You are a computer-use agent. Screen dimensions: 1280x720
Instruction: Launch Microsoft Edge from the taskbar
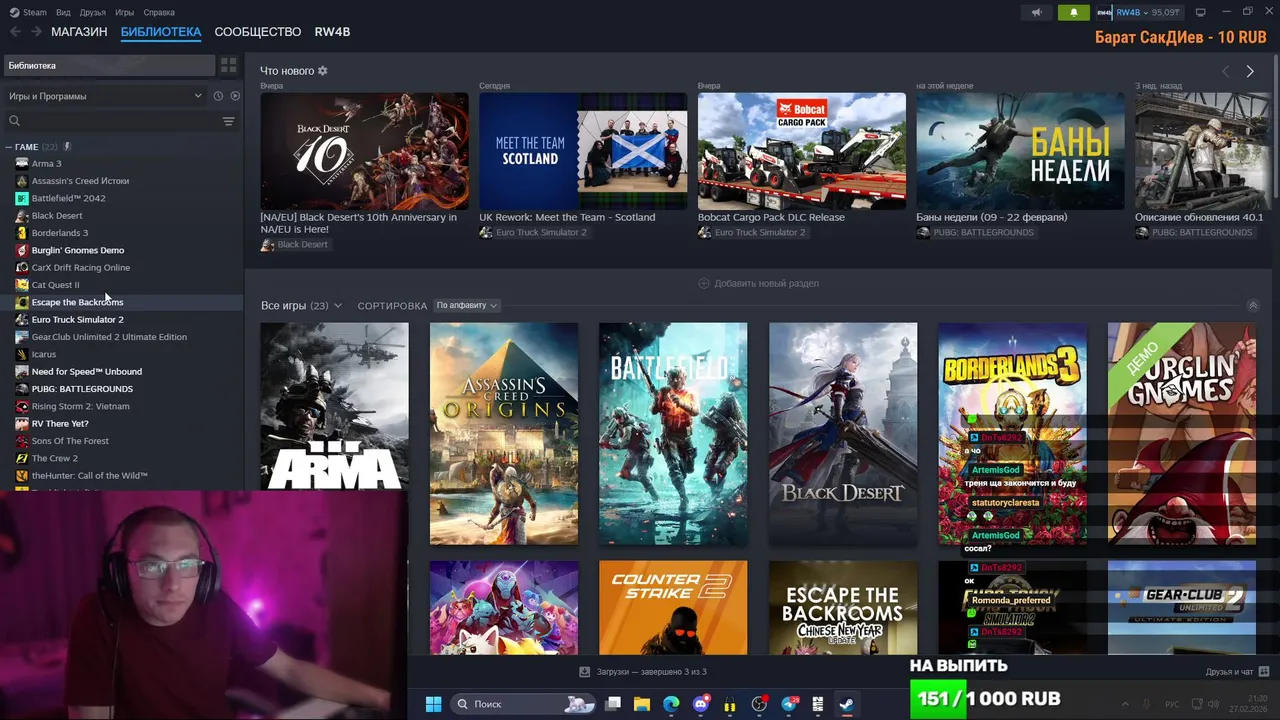[671, 704]
